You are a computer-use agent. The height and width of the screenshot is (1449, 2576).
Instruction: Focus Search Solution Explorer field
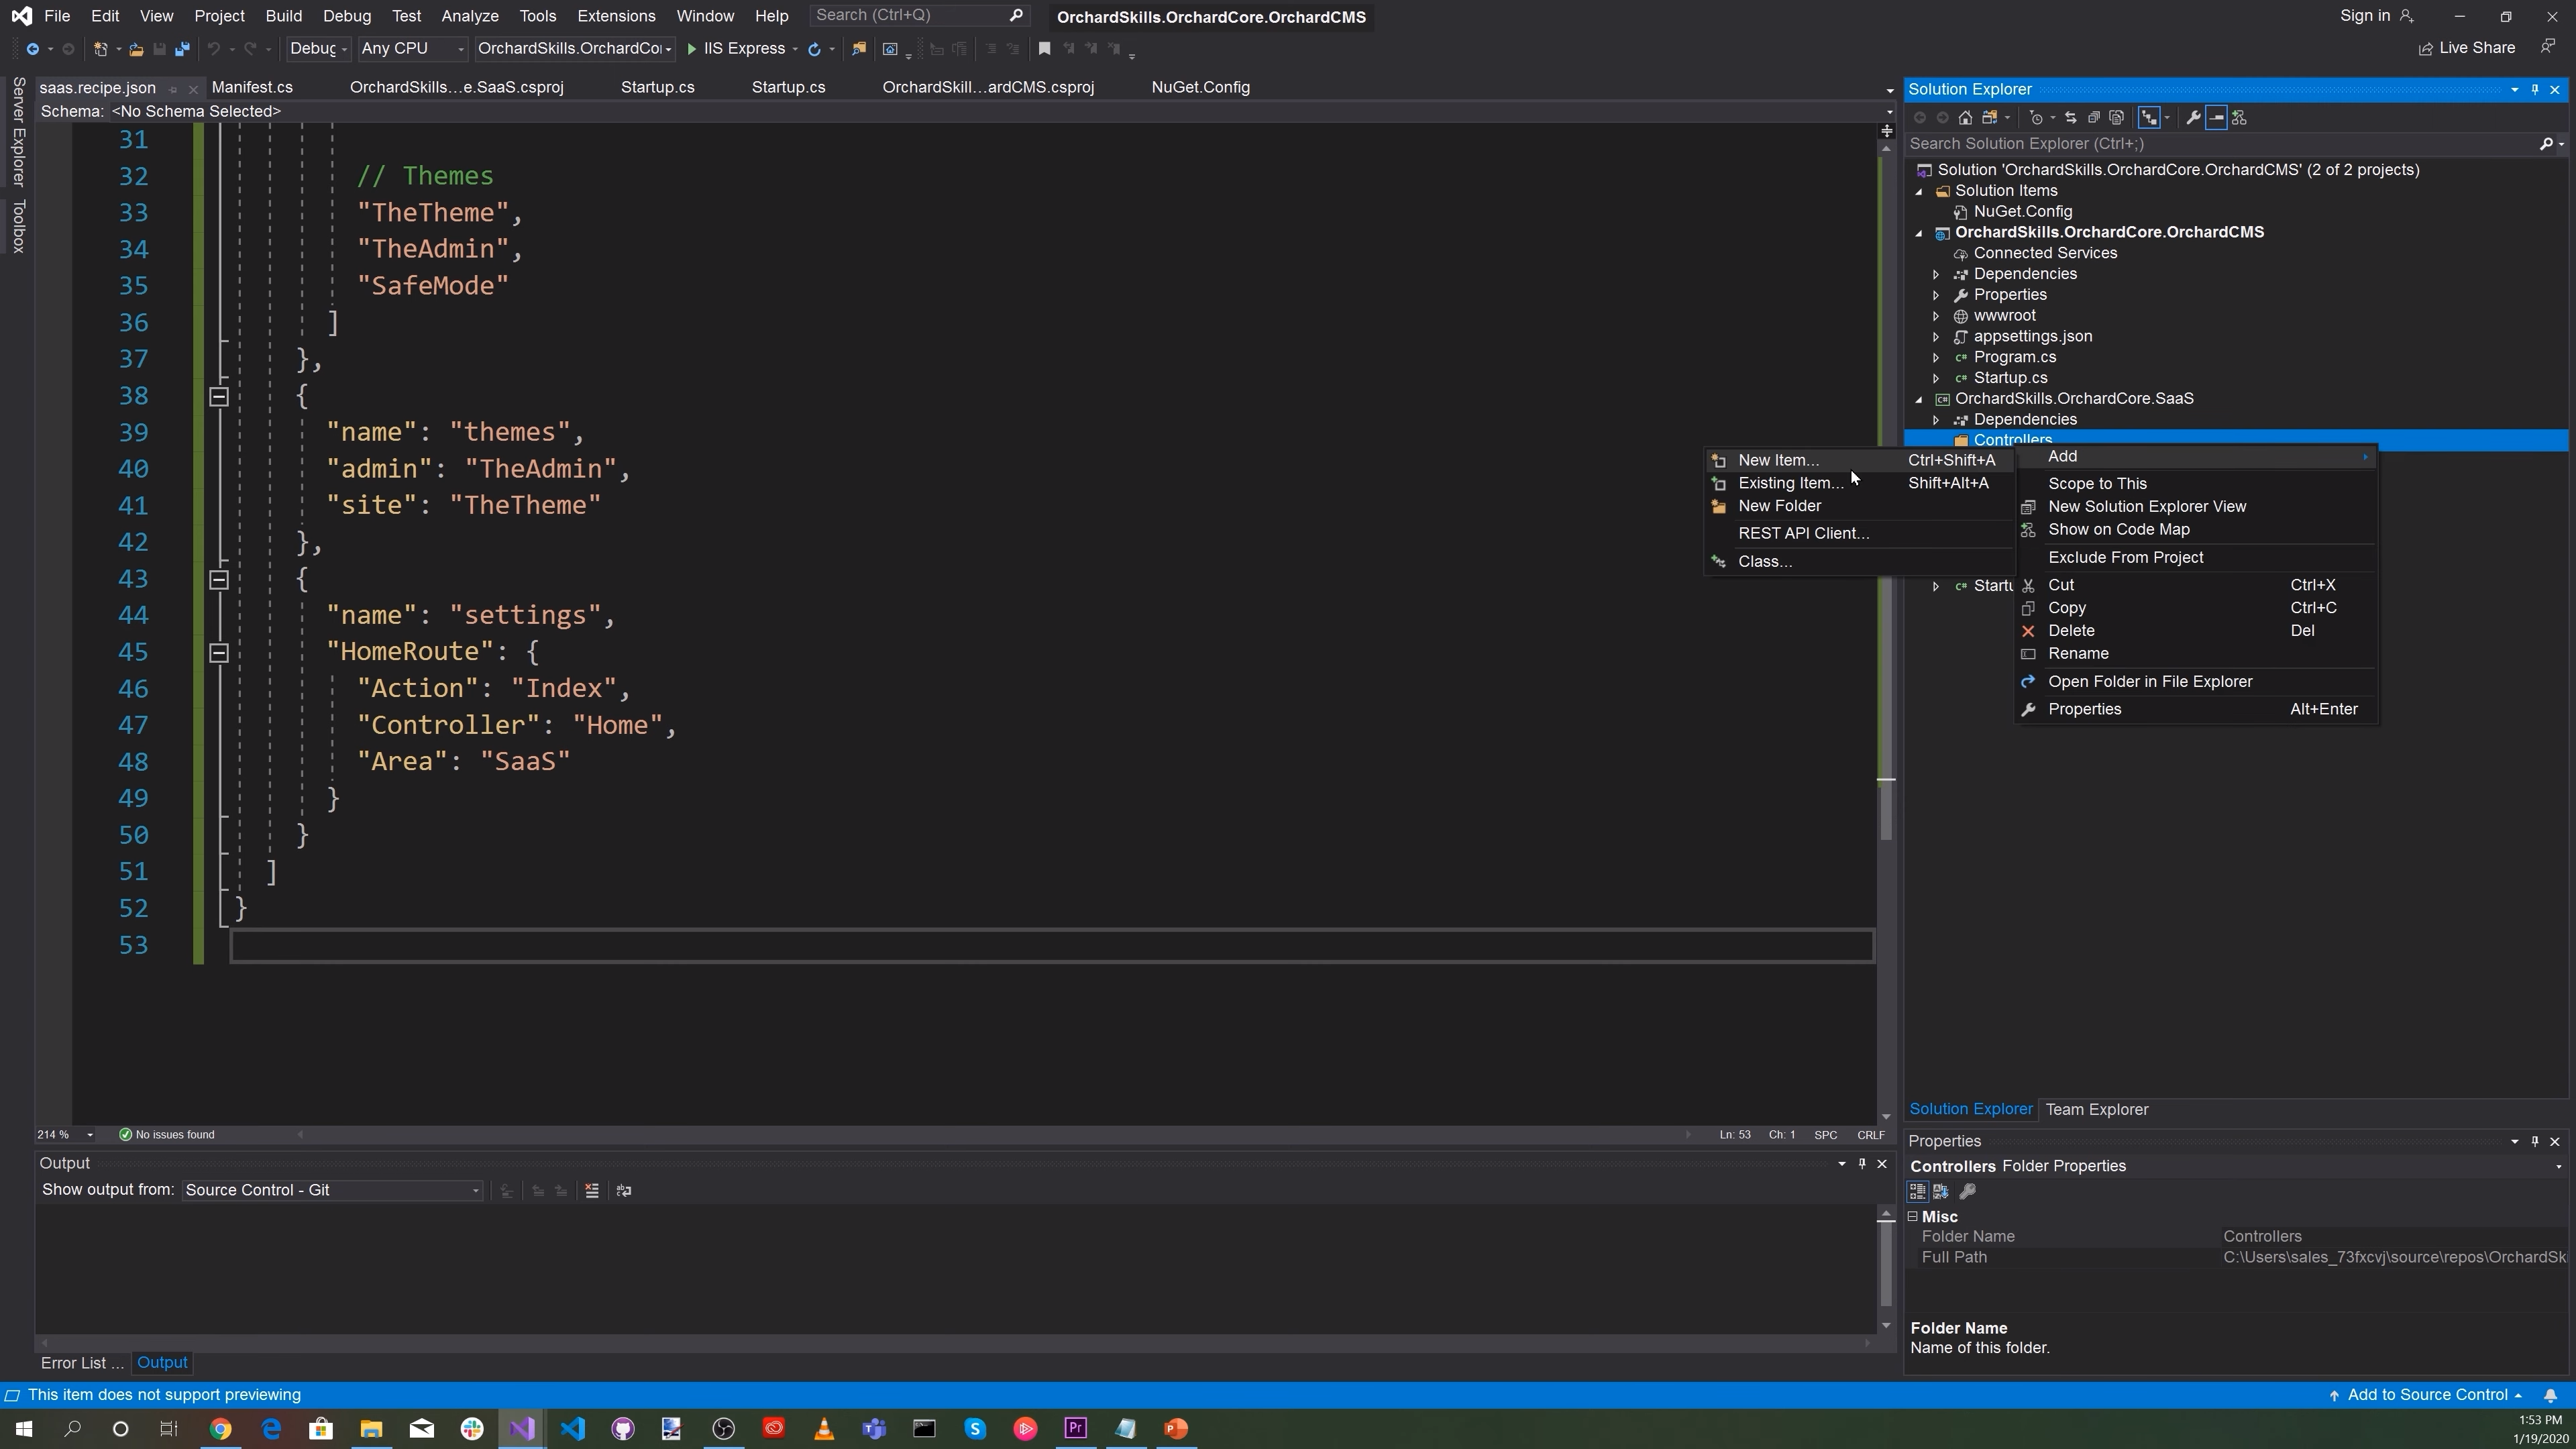(2222, 144)
